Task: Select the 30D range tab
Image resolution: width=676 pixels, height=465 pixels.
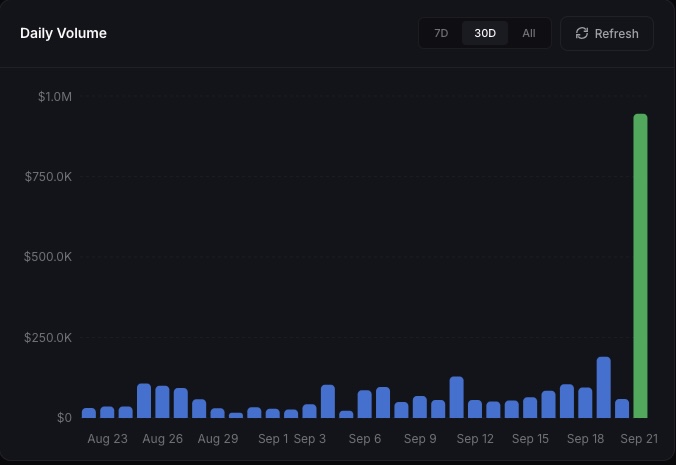Action: coord(485,33)
